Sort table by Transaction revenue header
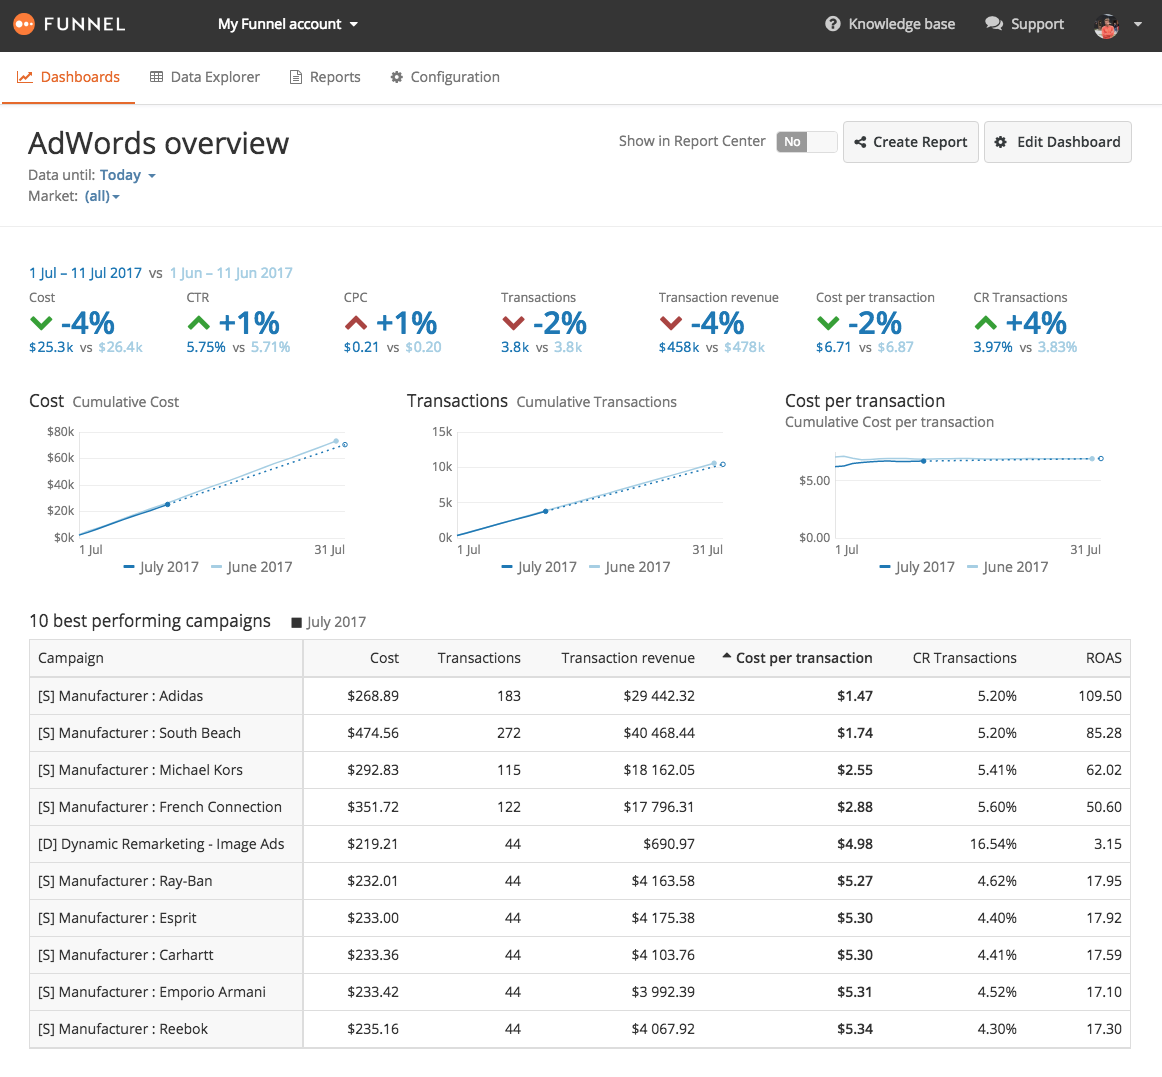The width and height of the screenshot is (1162, 1077). click(628, 658)
